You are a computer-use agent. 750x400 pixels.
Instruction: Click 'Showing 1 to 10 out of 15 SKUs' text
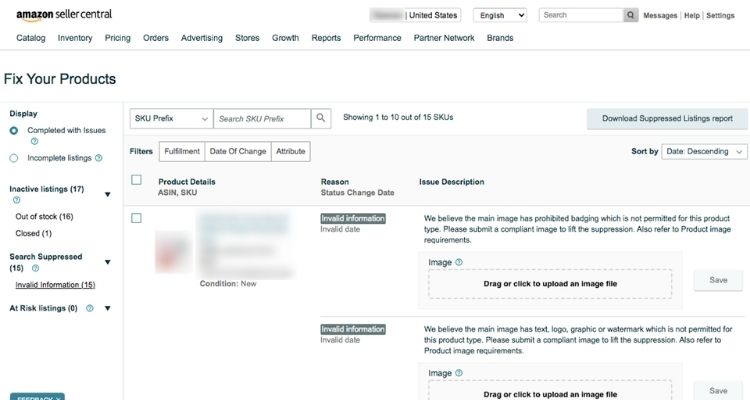pyautogui.click(x=398, y=117)
